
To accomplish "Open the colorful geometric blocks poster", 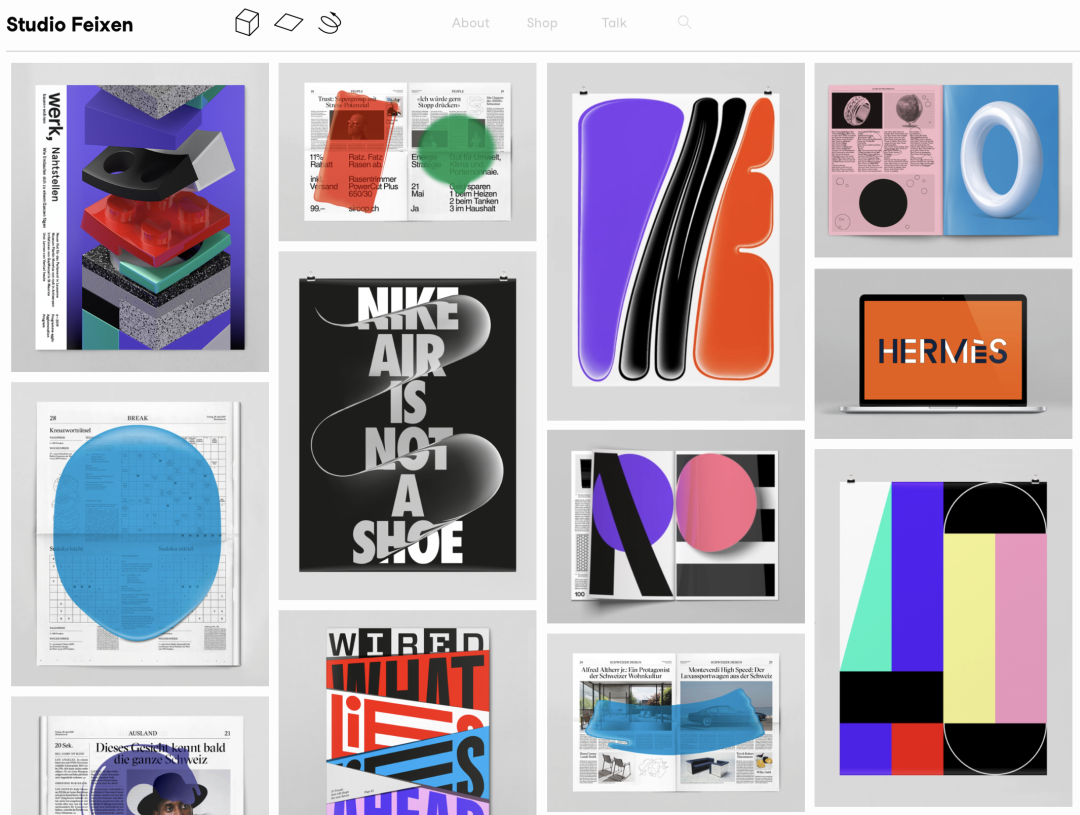I will (943, 628).
